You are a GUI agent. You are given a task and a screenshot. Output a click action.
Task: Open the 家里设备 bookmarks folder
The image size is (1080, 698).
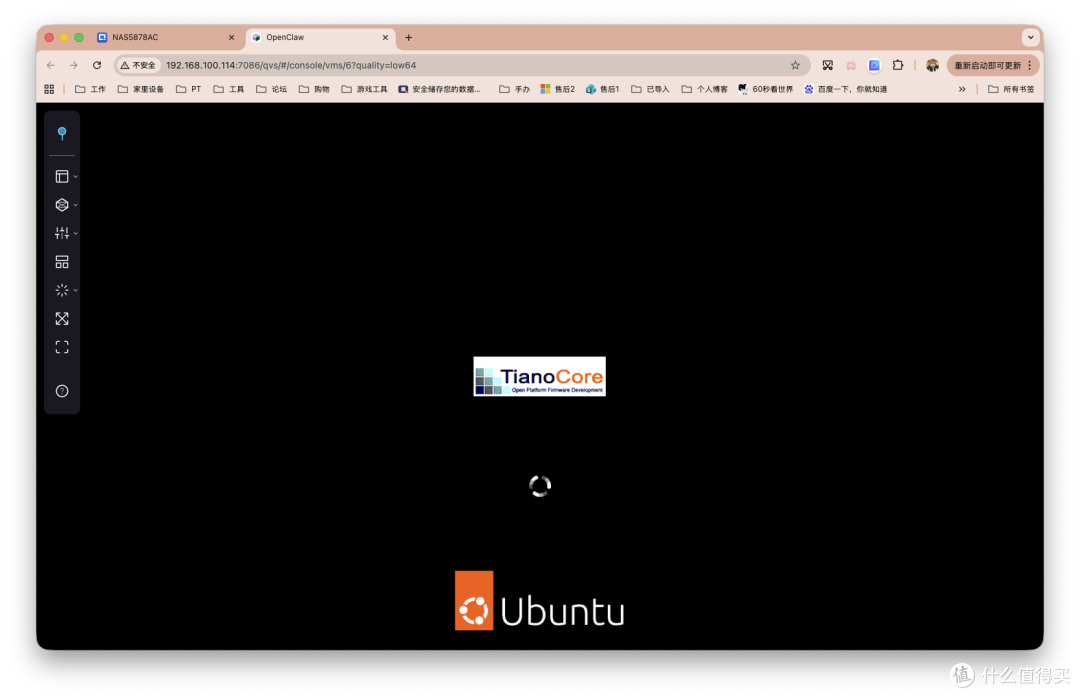141,89
